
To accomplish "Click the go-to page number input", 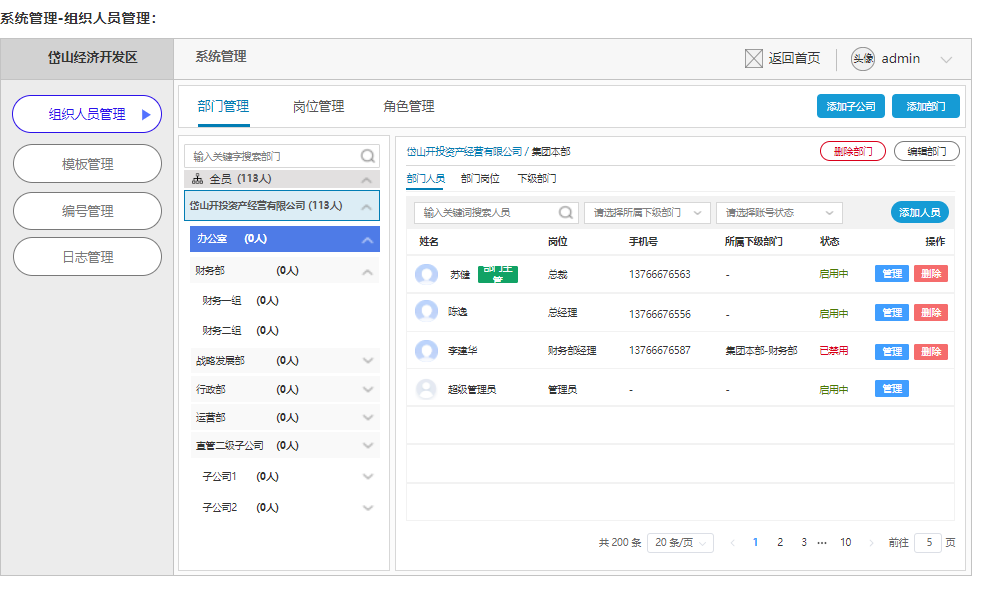I will tap(928, 543).
